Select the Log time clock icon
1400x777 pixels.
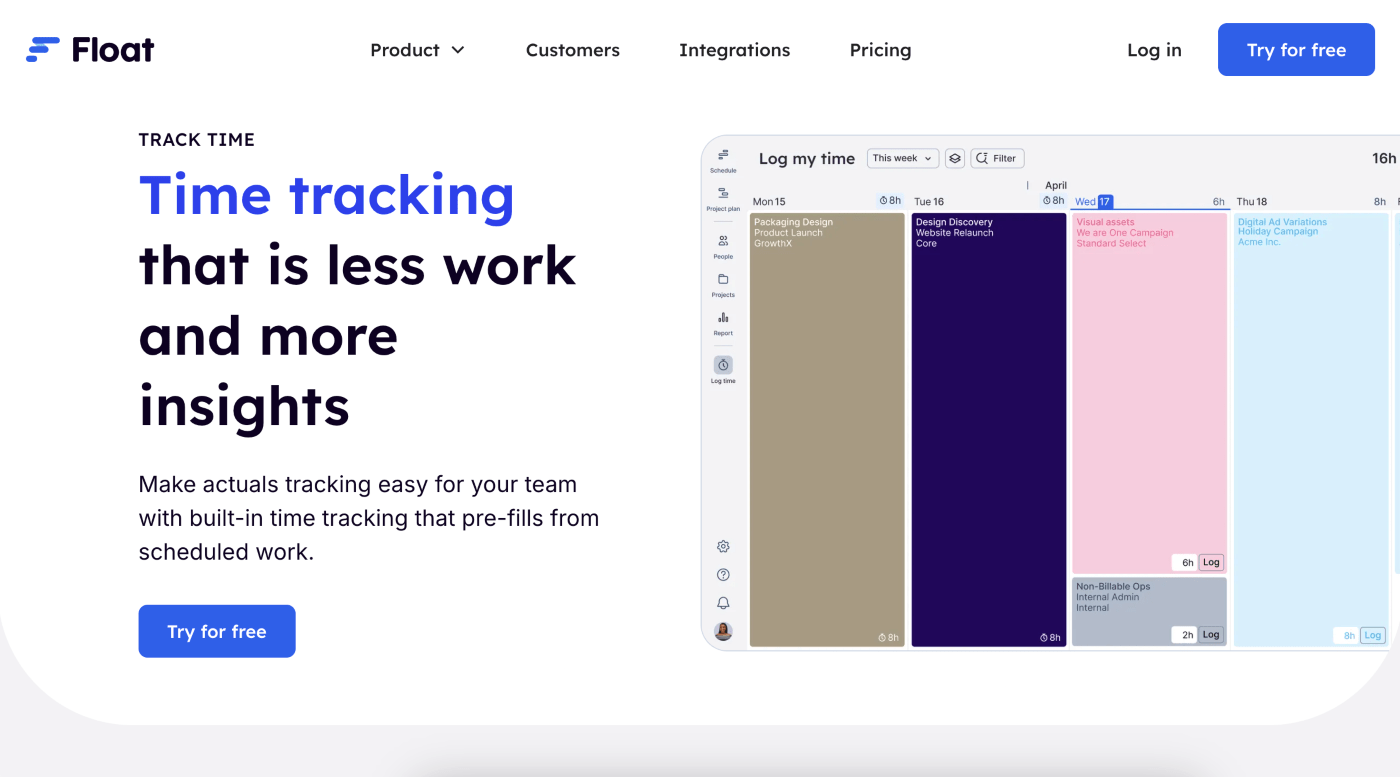point(723,365)
